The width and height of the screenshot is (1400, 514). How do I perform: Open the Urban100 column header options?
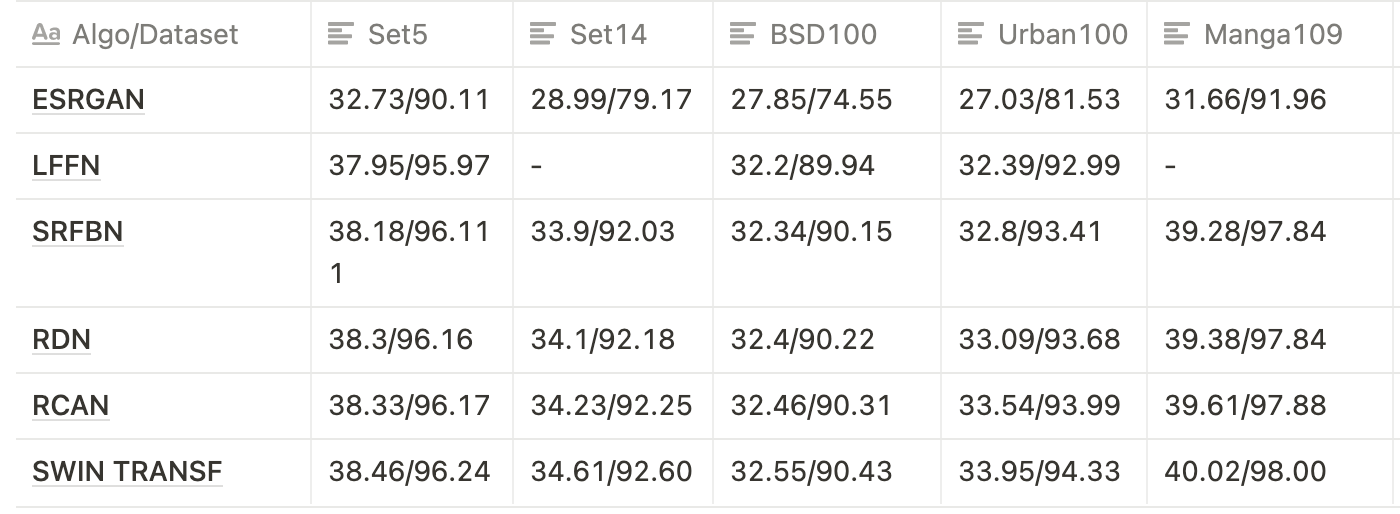[x=1043, y=34]
